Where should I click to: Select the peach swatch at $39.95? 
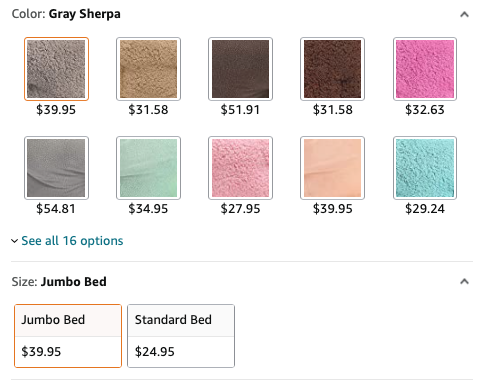click(x=332, y=168)
